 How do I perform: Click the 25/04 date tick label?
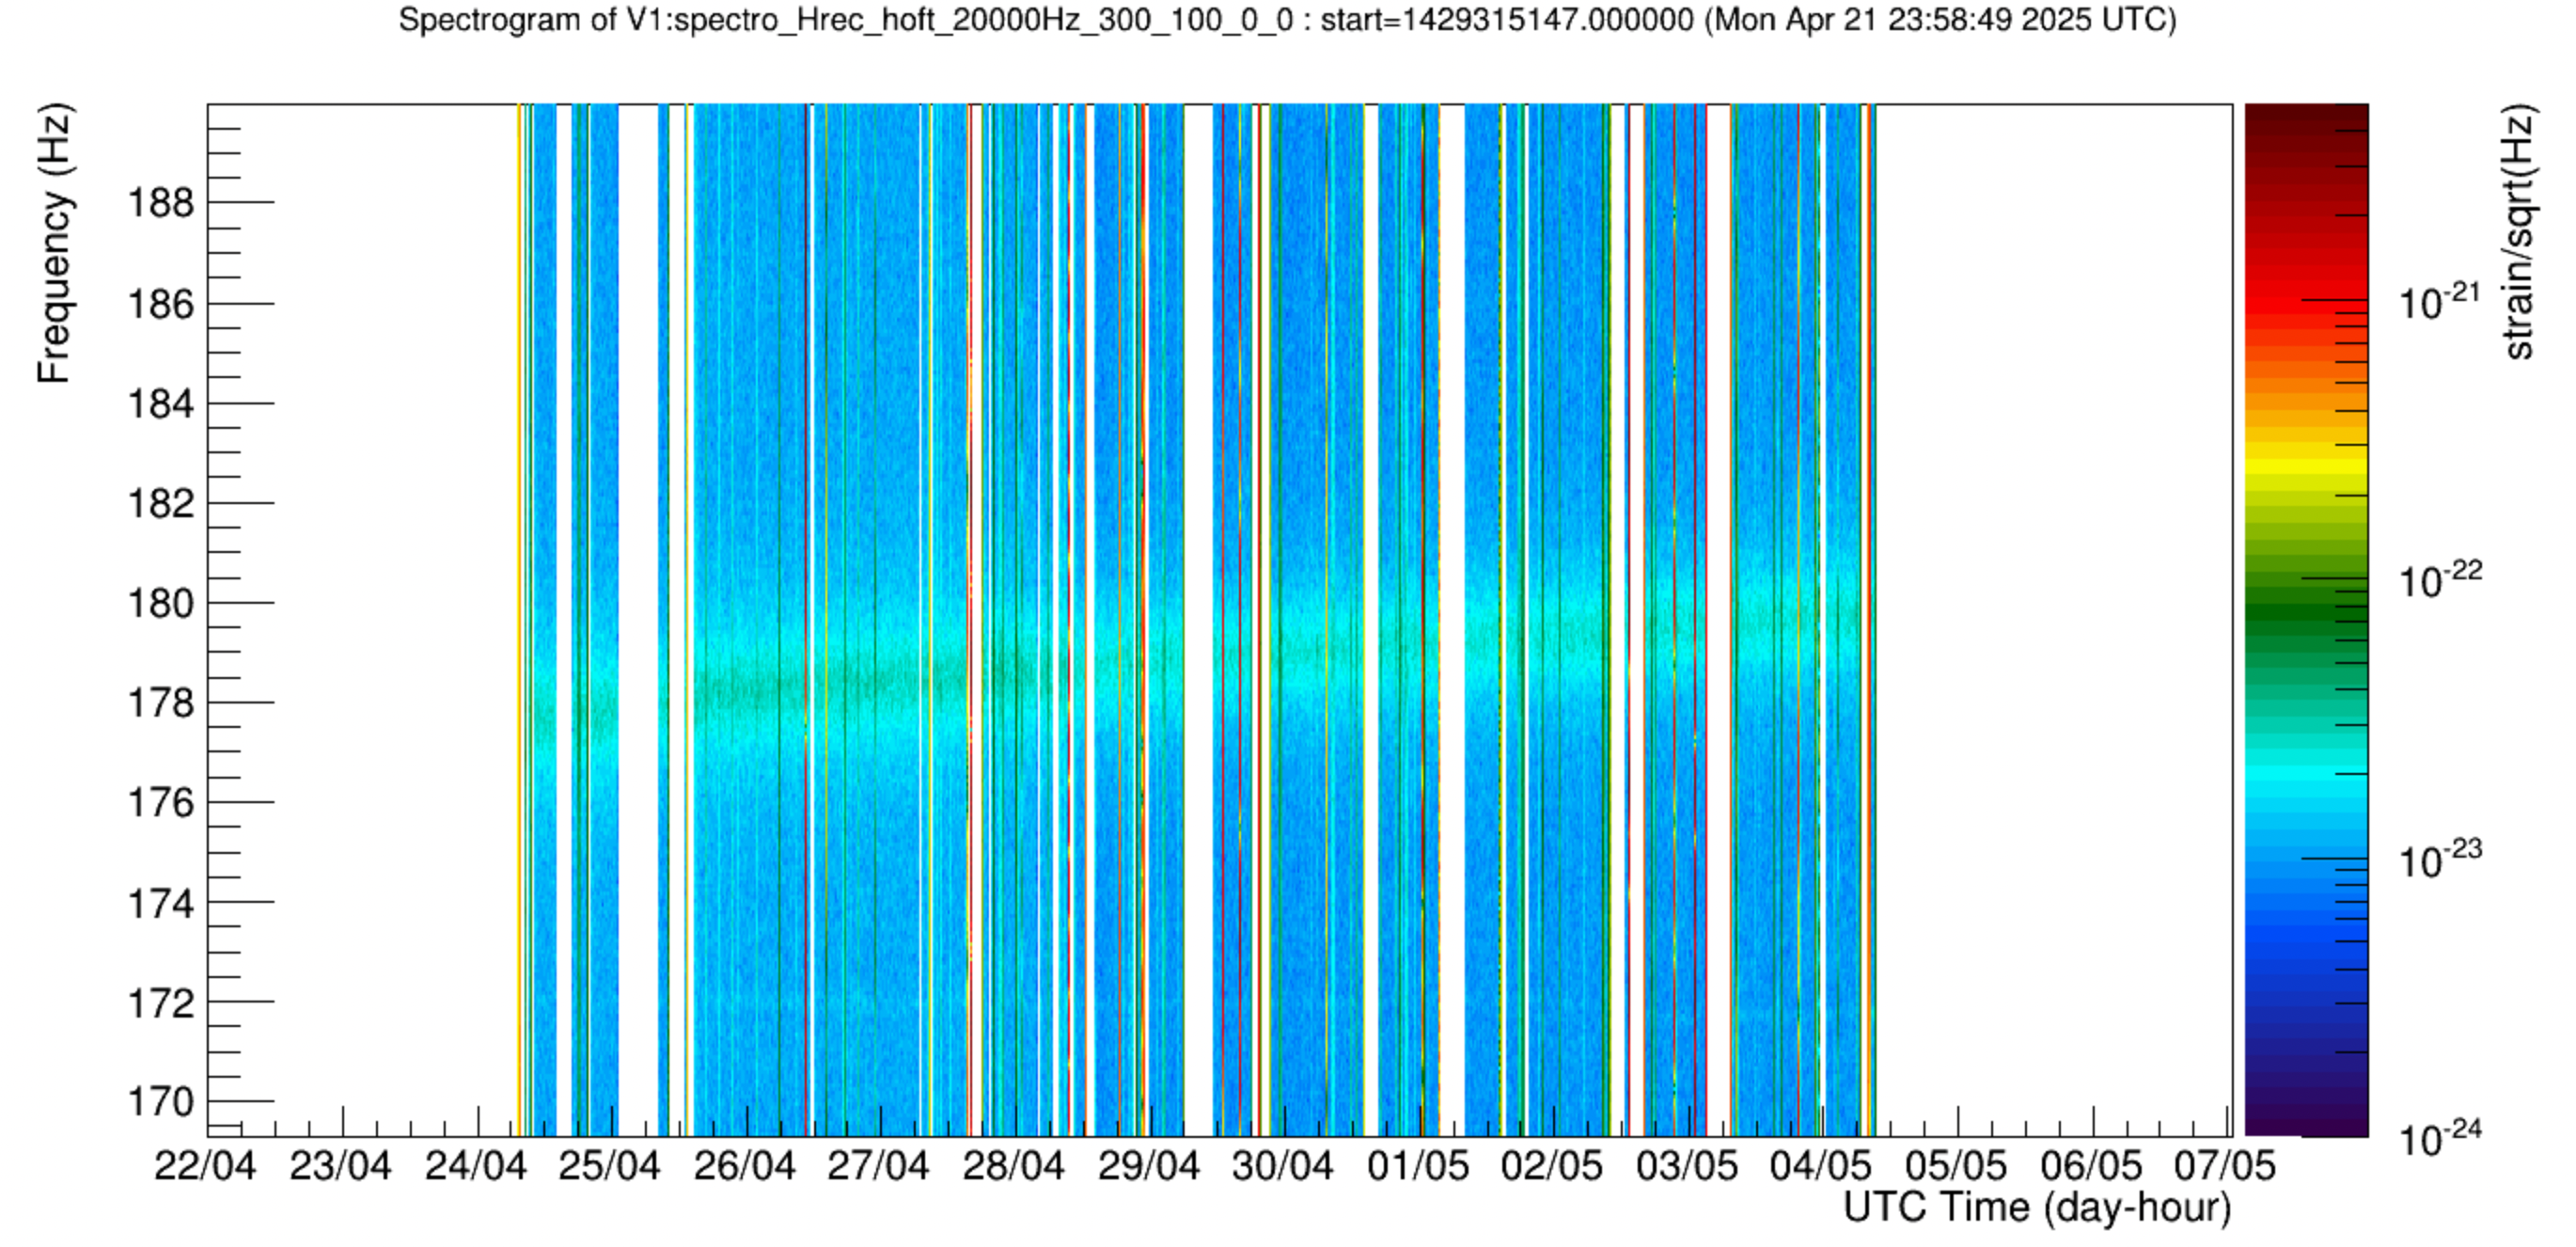point(609,1166)
